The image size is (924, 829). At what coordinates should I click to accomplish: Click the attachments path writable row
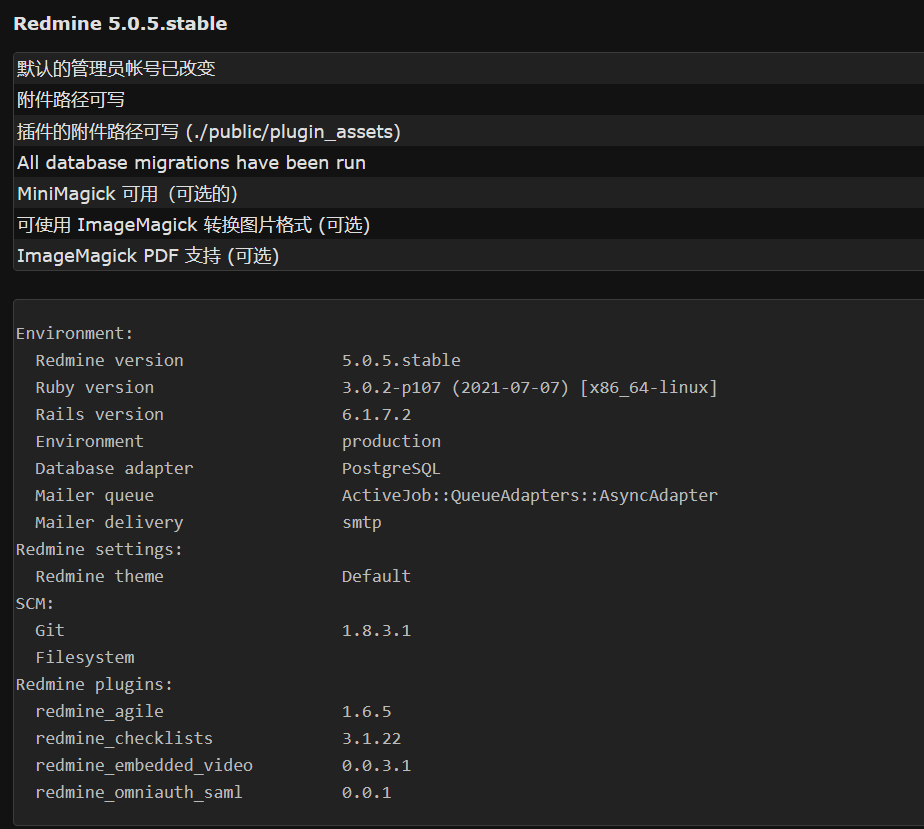469,100
